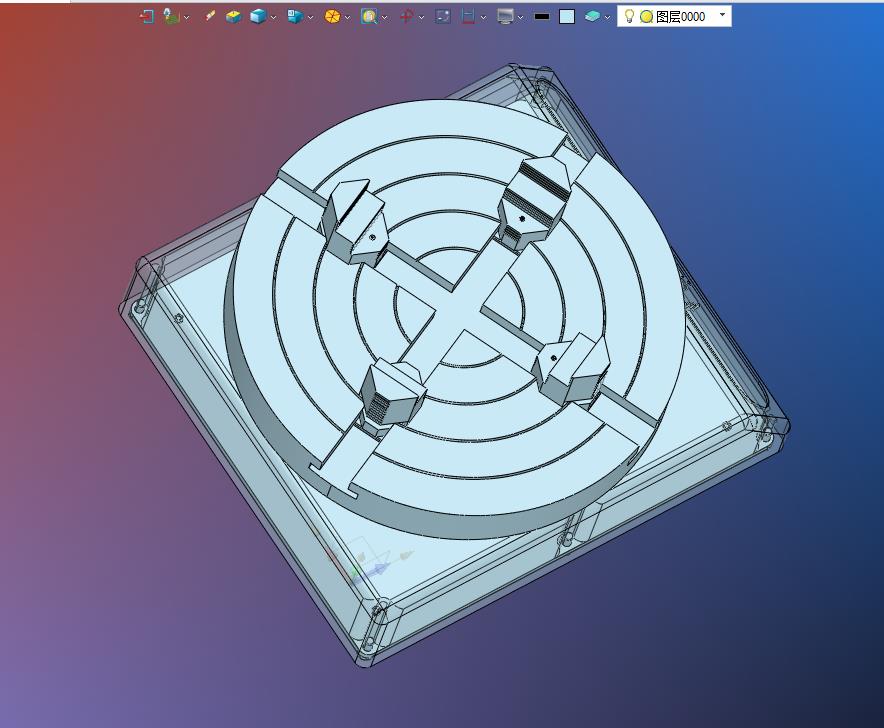Click the zoom magnifier icon
This screenshot has width=884, height=728.
[x=369, y=16]
